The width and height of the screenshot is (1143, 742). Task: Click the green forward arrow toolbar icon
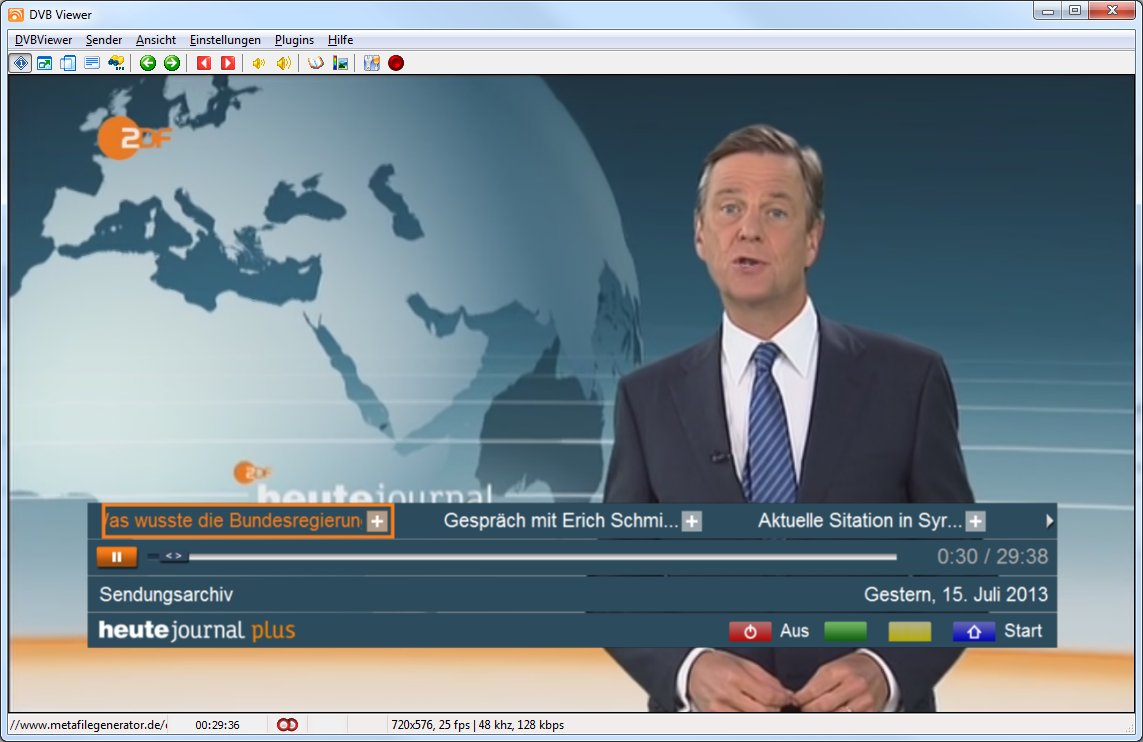[172, 63]
